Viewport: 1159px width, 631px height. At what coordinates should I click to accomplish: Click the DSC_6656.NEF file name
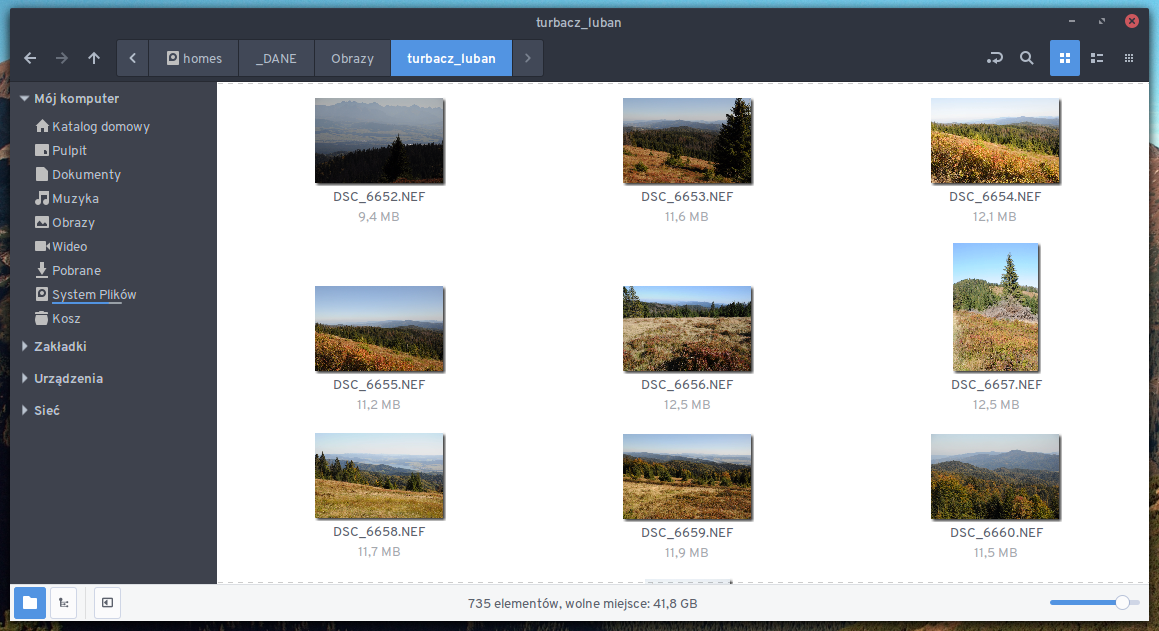(687, 384)
